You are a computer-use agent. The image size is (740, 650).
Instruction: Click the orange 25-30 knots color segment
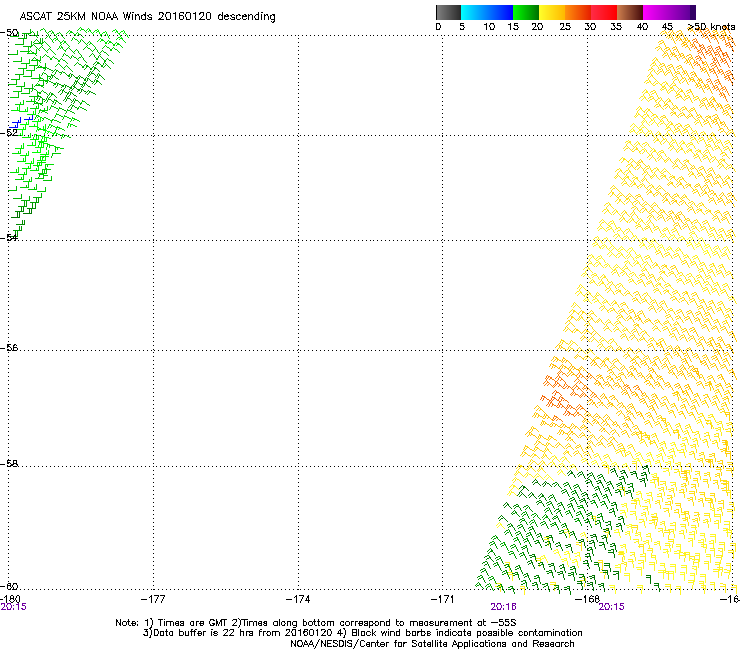pyautogui.click(x=578, y=12)
